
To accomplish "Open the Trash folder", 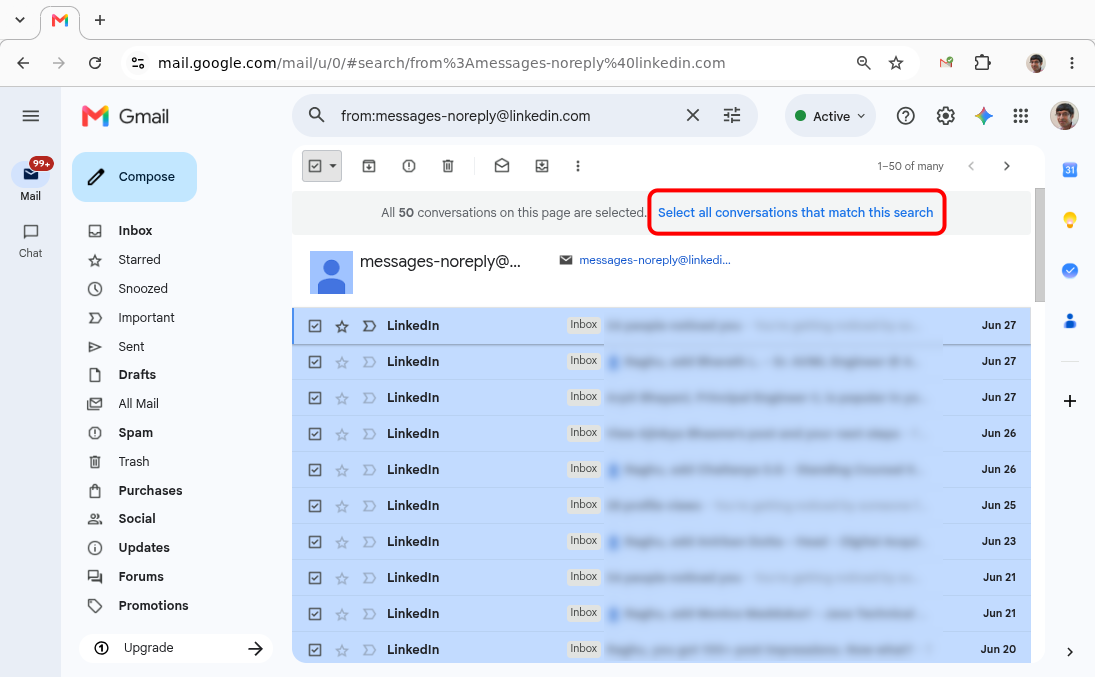I will coord(133,462).
